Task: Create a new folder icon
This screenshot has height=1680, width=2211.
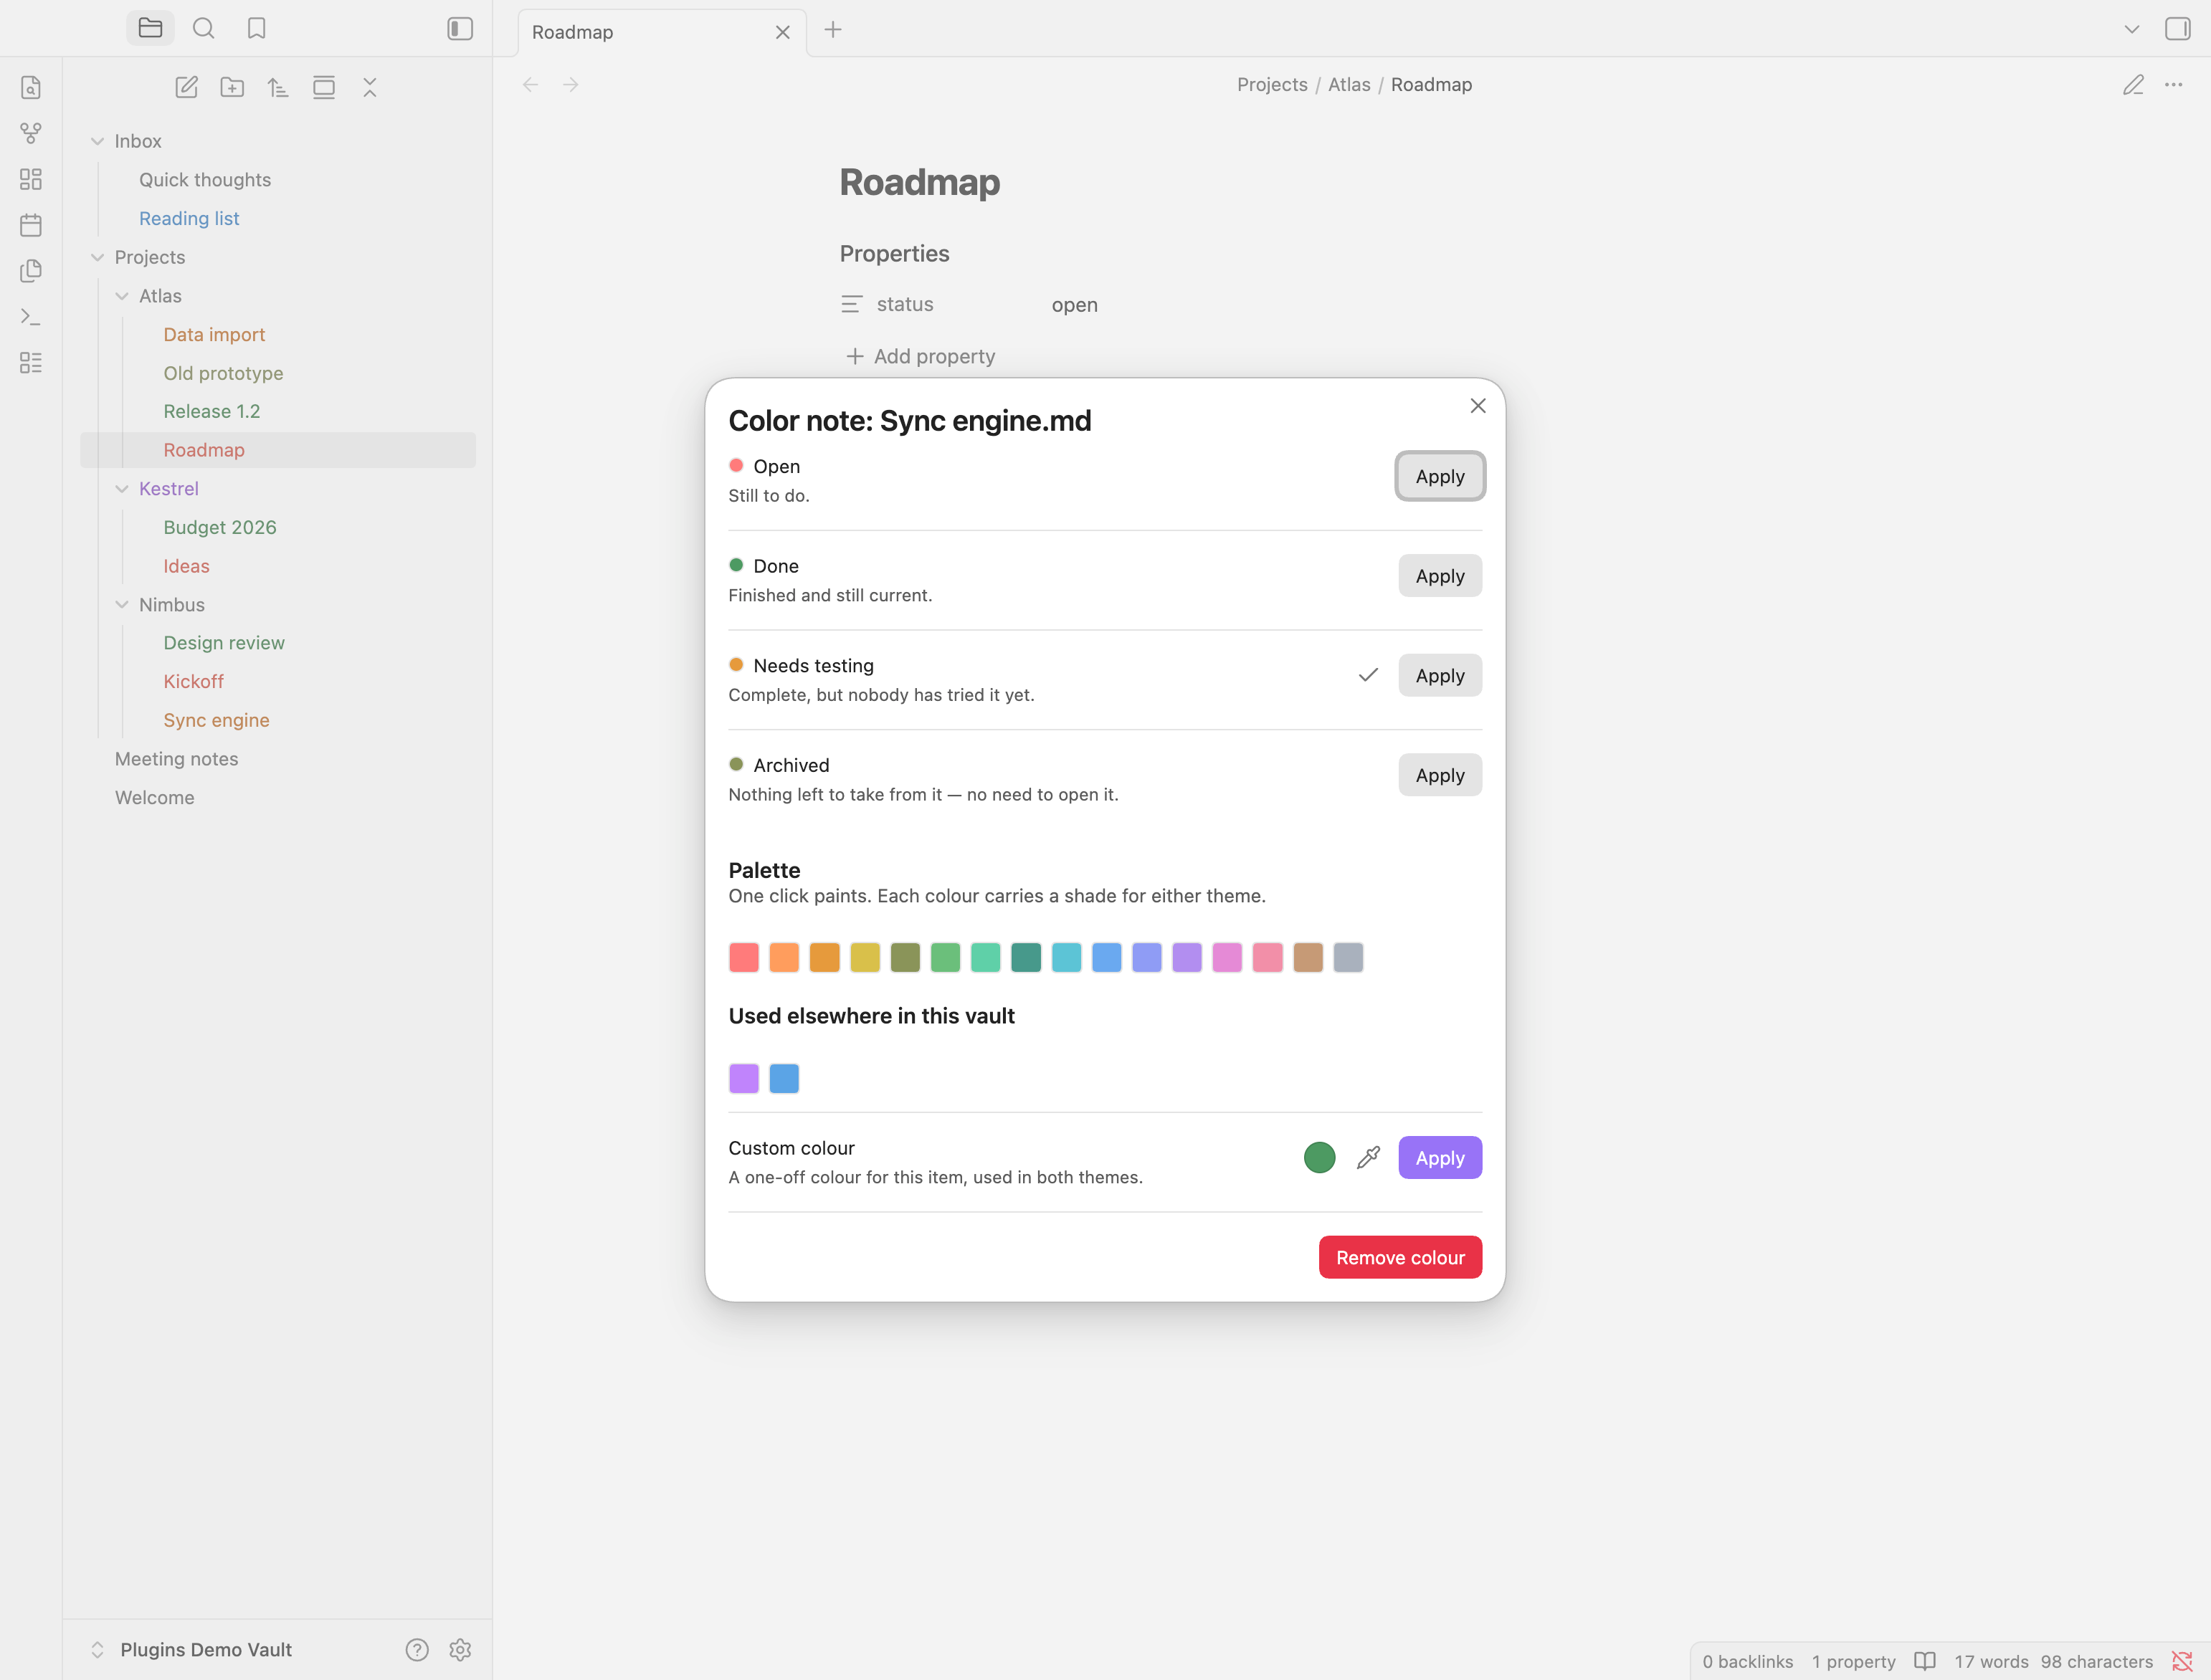Action: point(232,87)
